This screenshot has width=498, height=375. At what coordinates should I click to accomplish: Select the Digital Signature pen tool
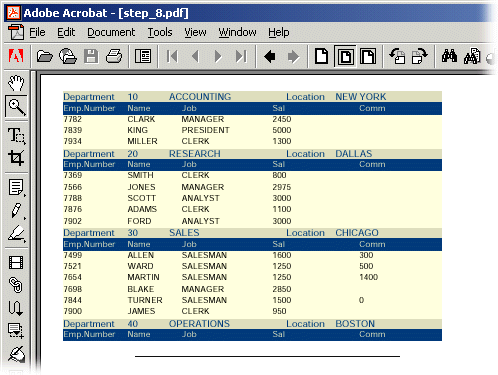[17, 354]
